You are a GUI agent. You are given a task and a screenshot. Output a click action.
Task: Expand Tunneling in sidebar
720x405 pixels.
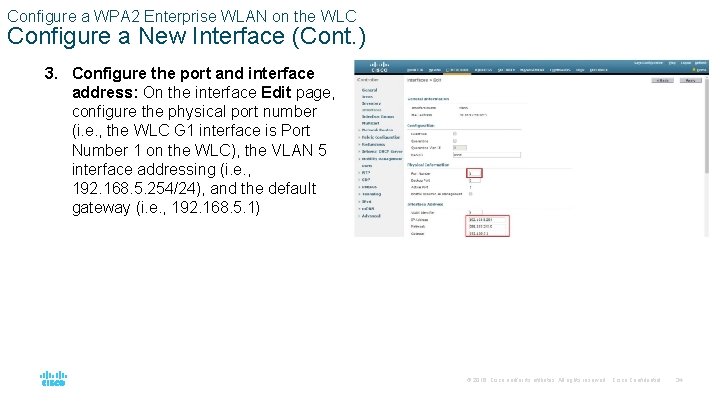point(371,194)
